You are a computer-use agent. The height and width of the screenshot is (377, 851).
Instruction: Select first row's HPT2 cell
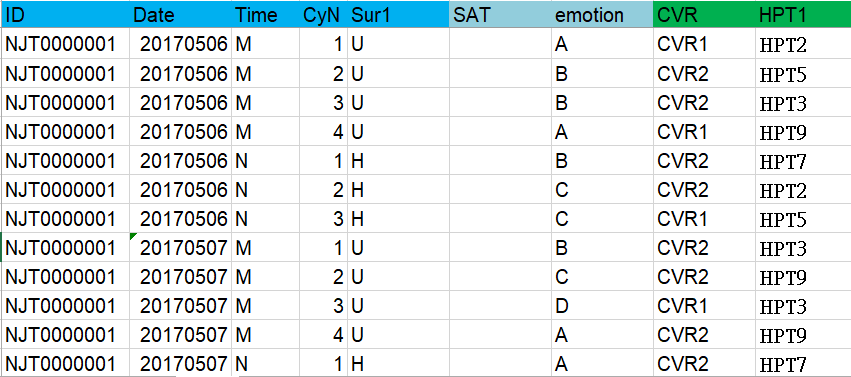(803, 44)
